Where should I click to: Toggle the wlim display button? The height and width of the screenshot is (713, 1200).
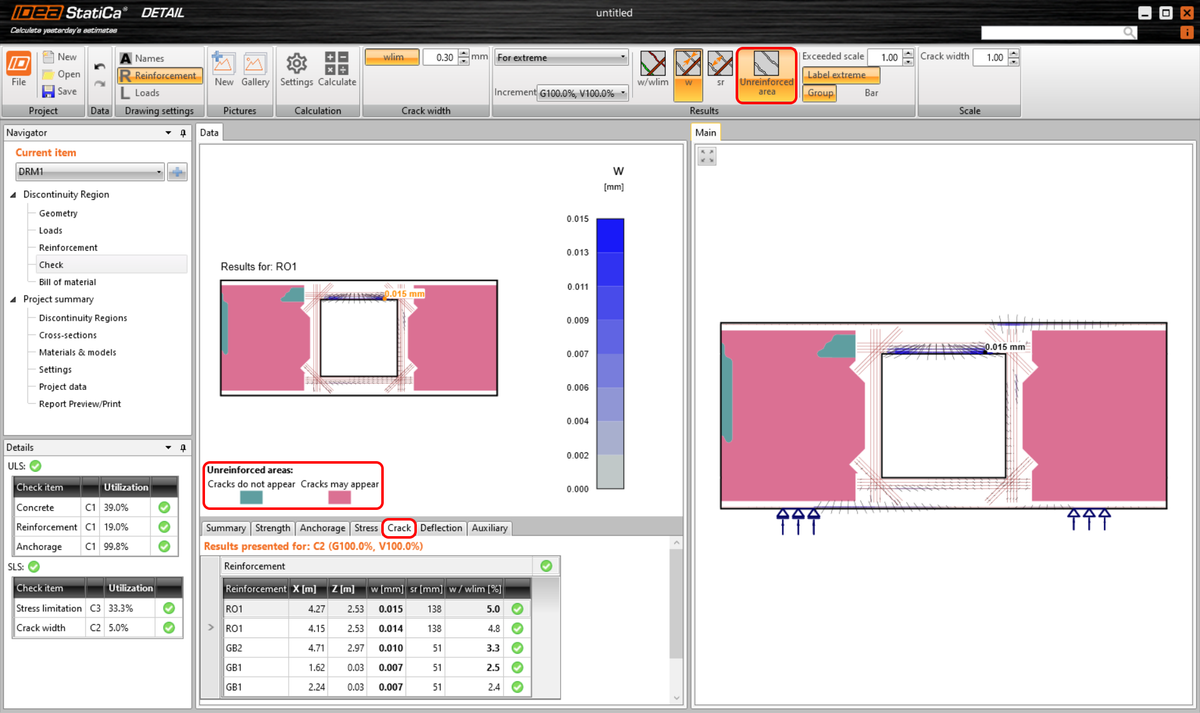391,57
